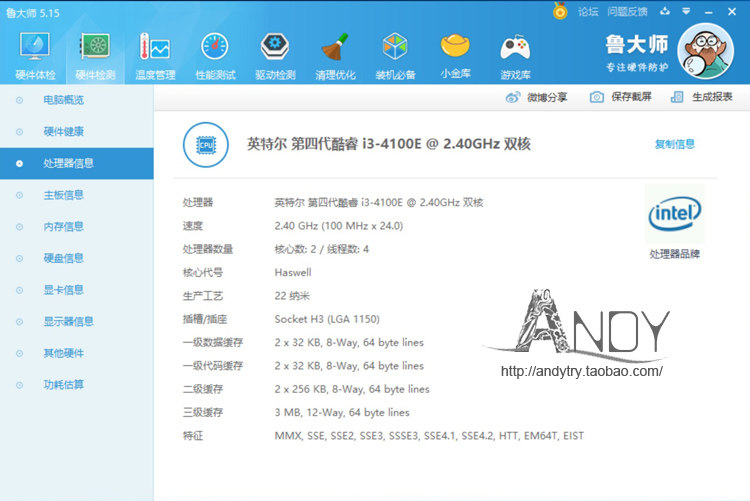Minimize the 鲁大师 window
This screenshot has width=750, height=501.
coord(708,11)
